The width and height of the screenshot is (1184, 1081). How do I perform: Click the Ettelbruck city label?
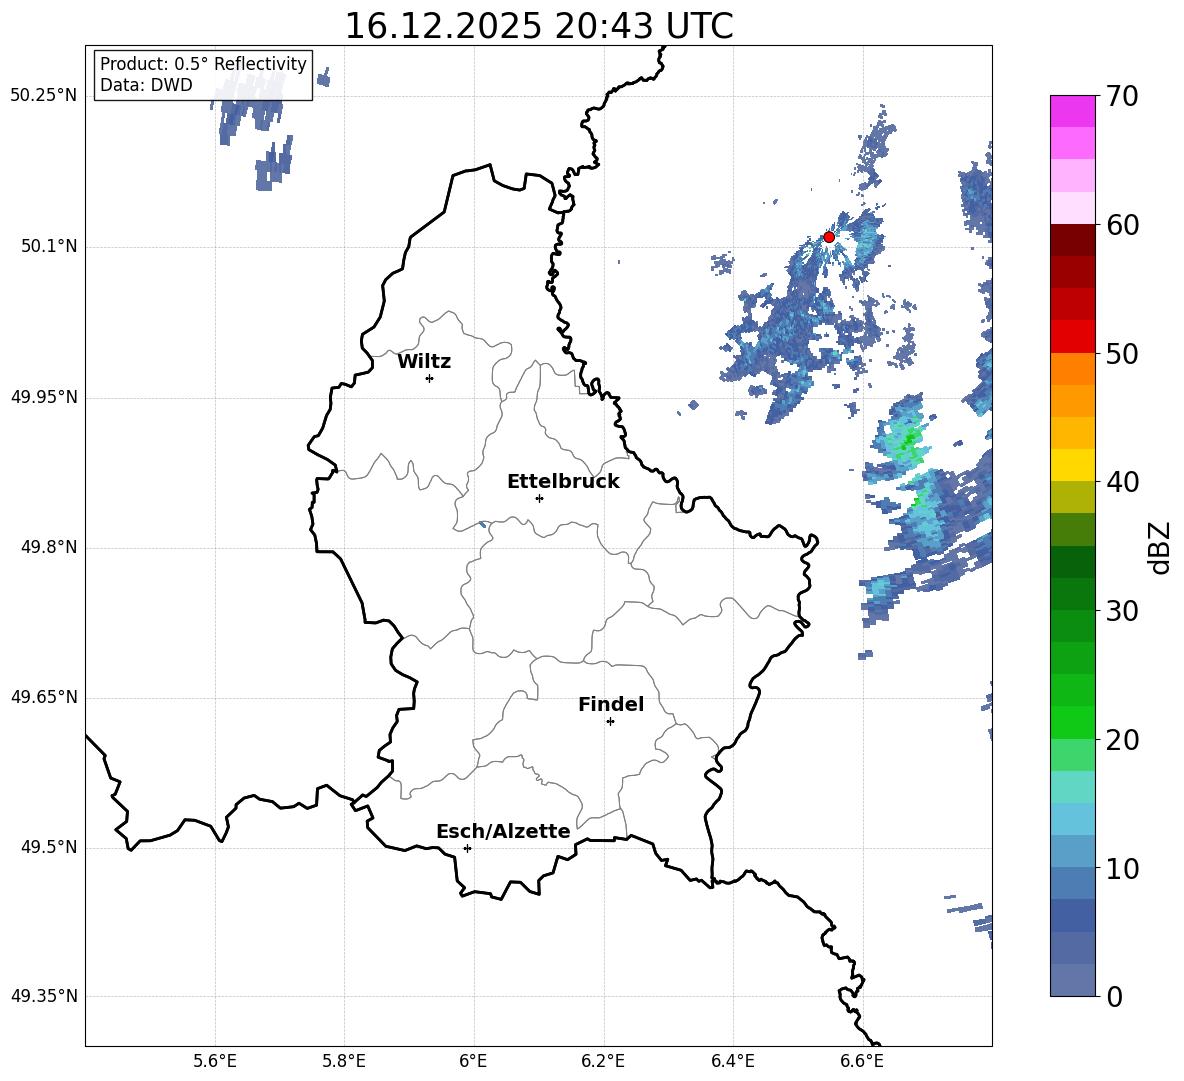click(x=563, y=482)
